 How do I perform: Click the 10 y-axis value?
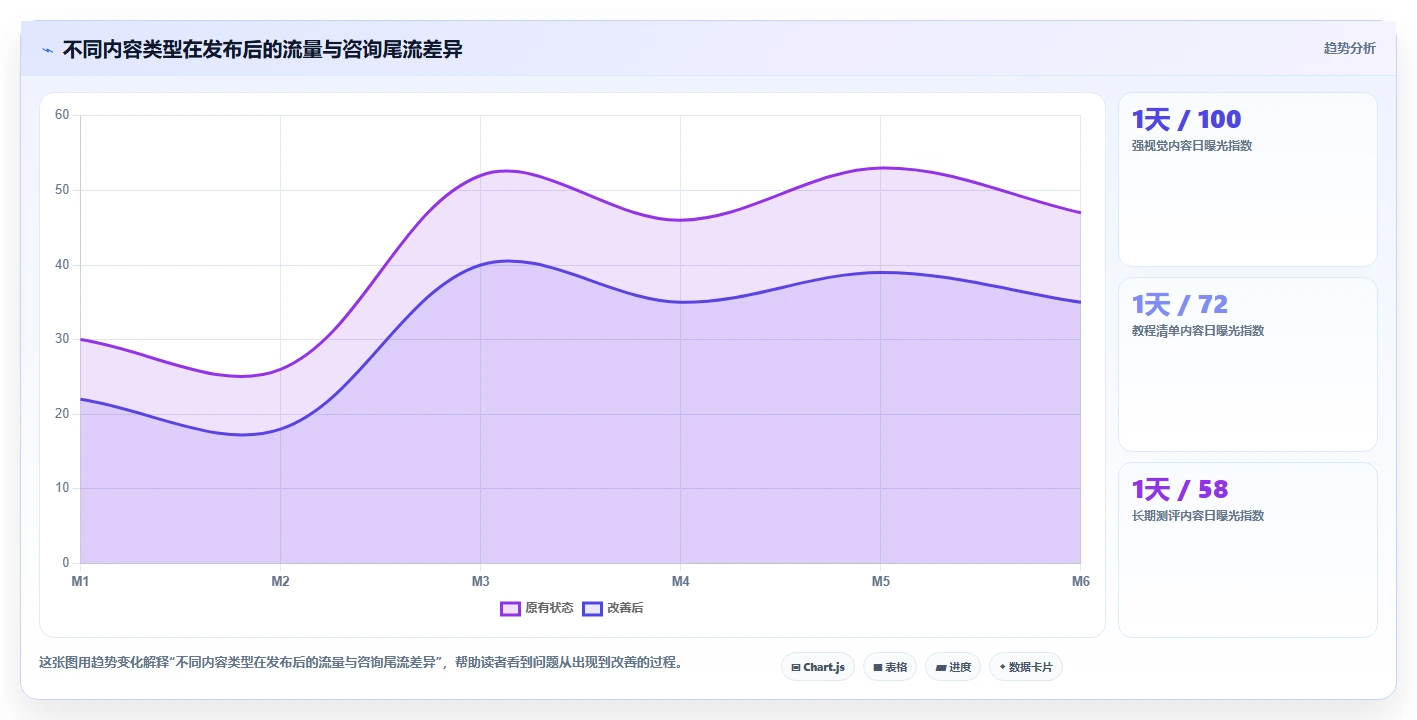[x=62, y=488]
